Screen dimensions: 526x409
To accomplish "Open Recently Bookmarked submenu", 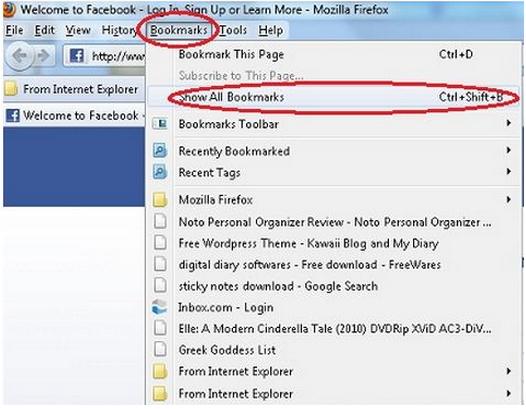I will tap(334, 151).
